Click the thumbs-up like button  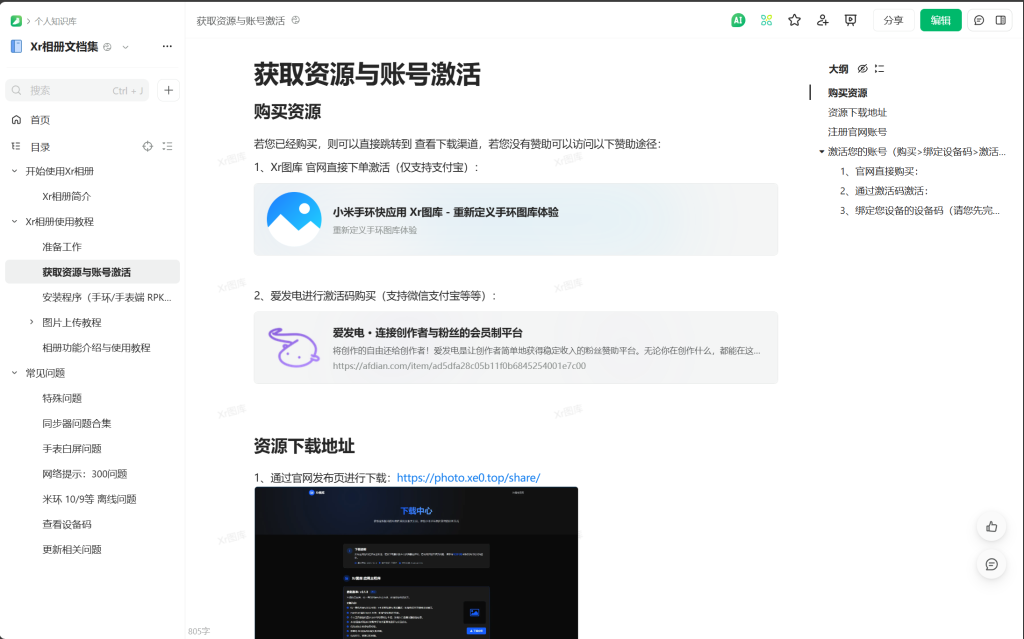coord(991,526)
